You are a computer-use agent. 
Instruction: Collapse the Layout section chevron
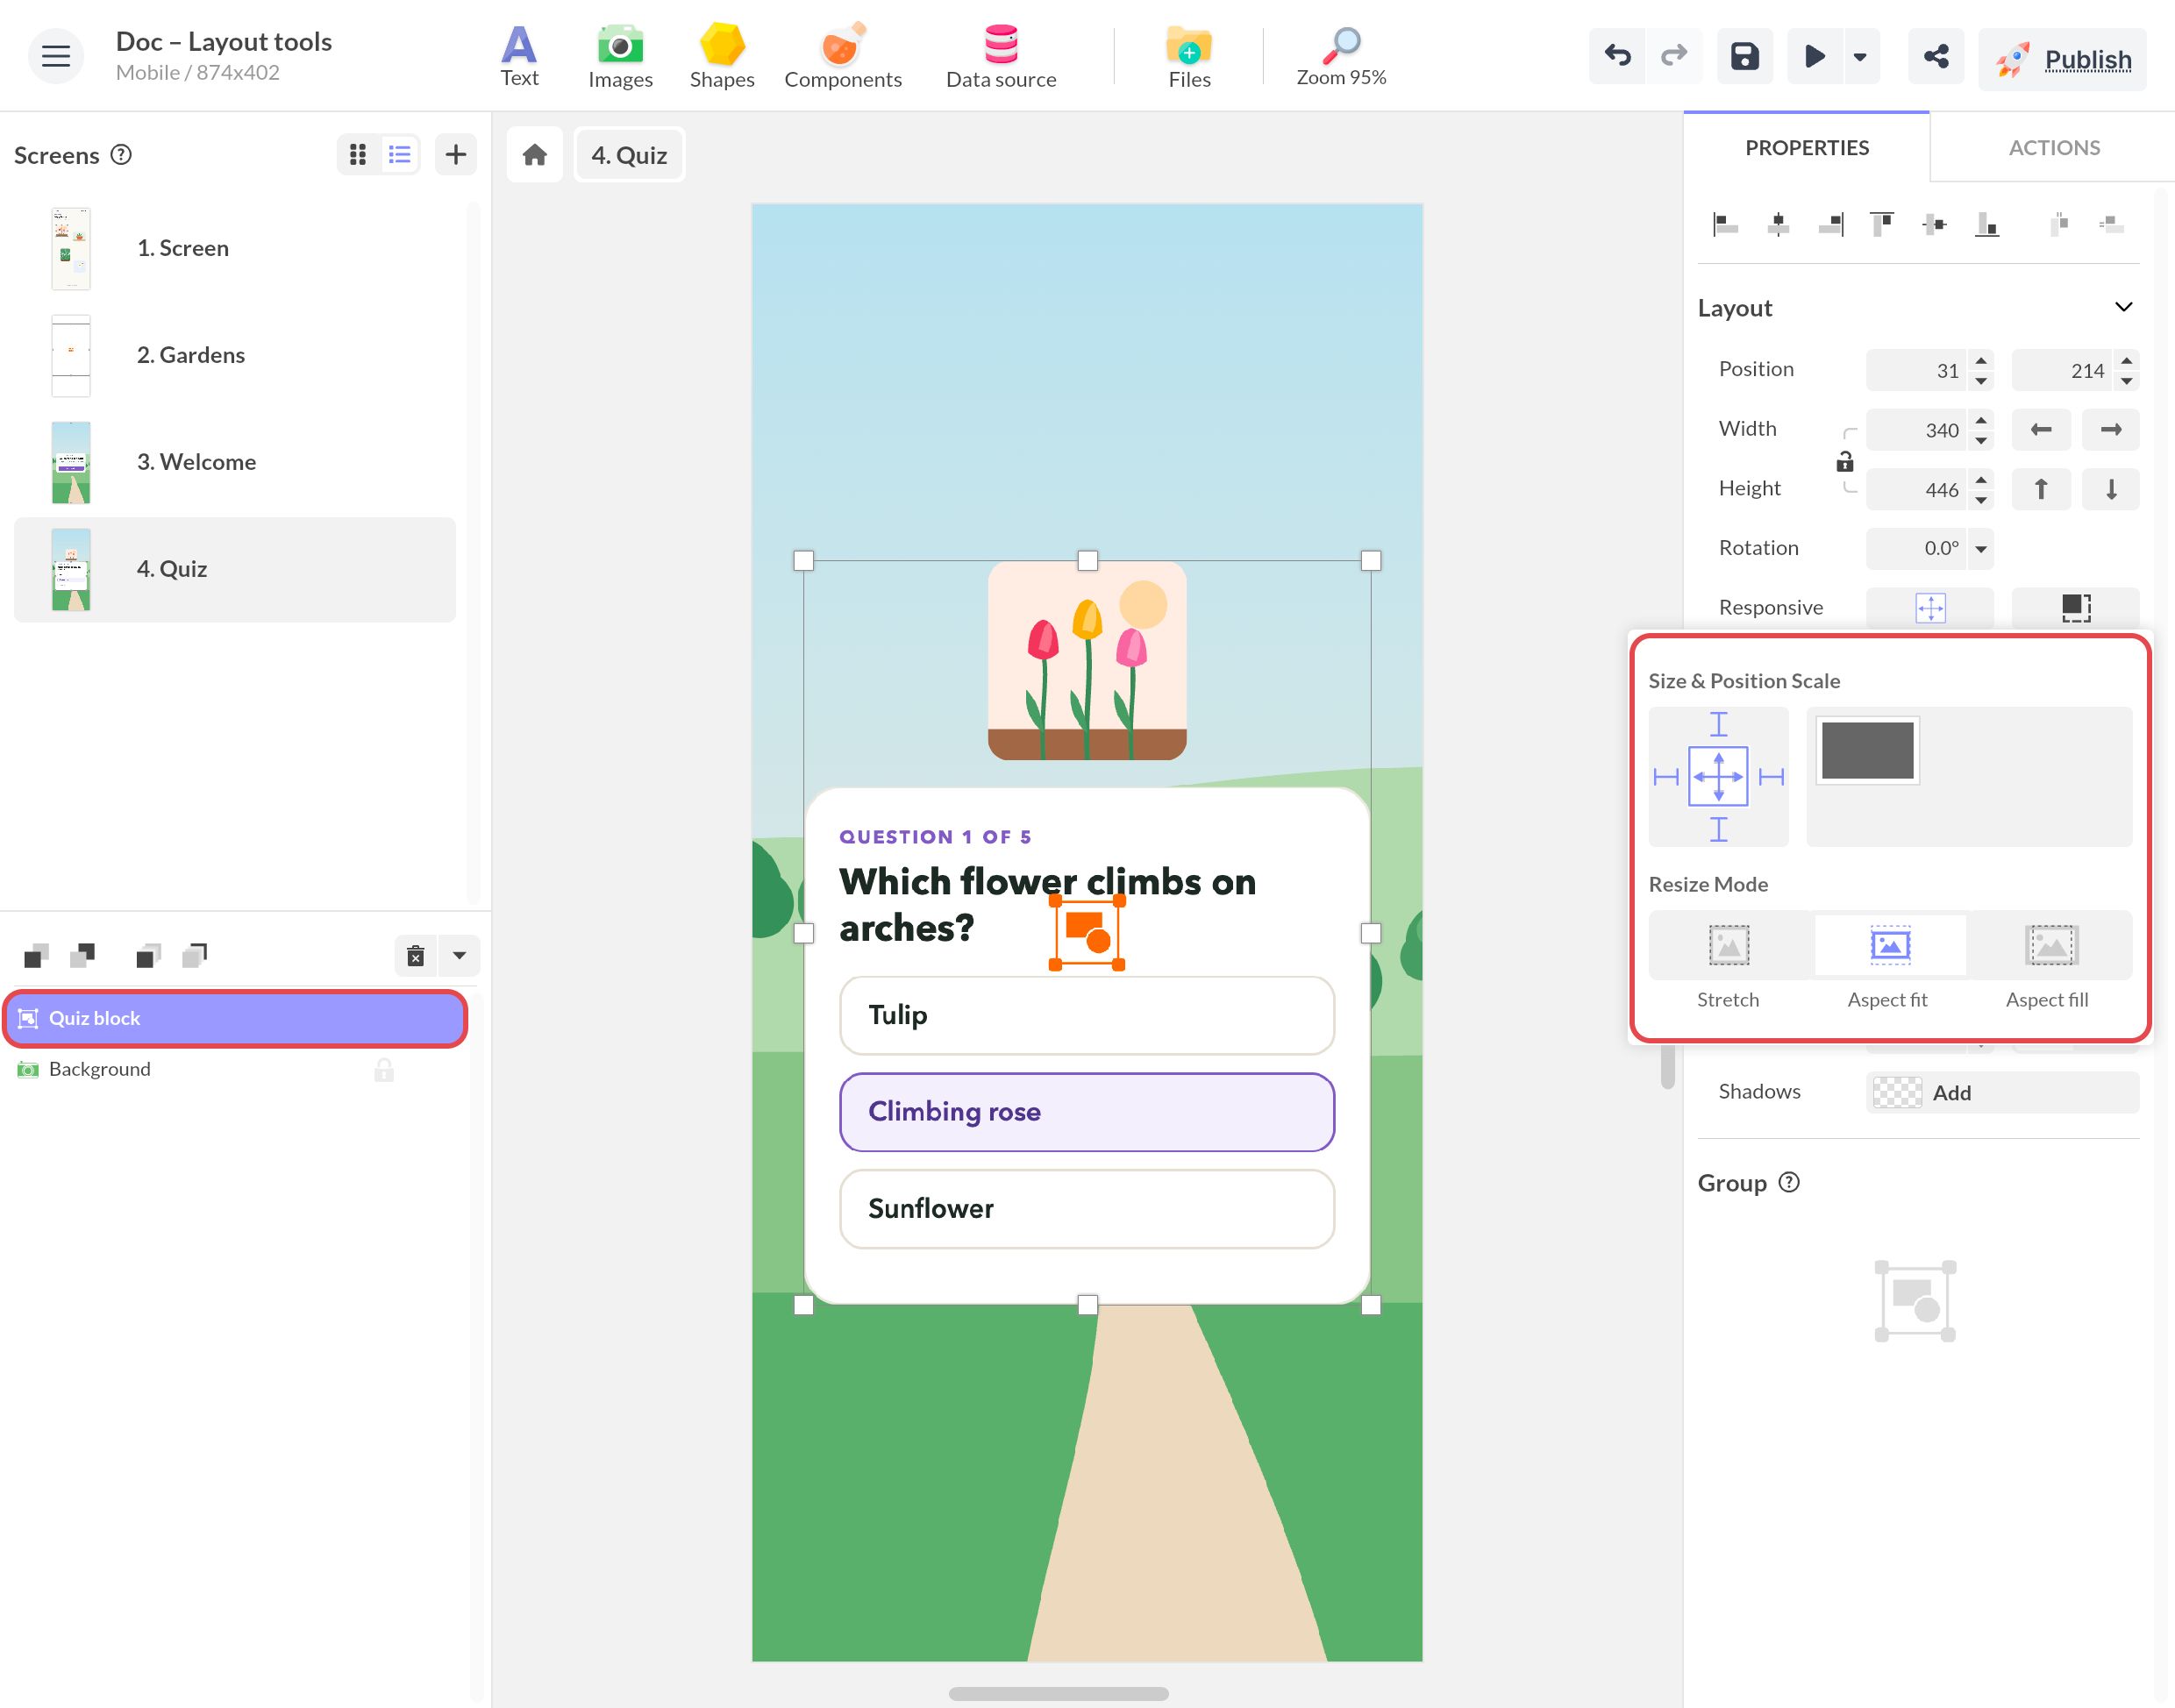pos(2124,307)
